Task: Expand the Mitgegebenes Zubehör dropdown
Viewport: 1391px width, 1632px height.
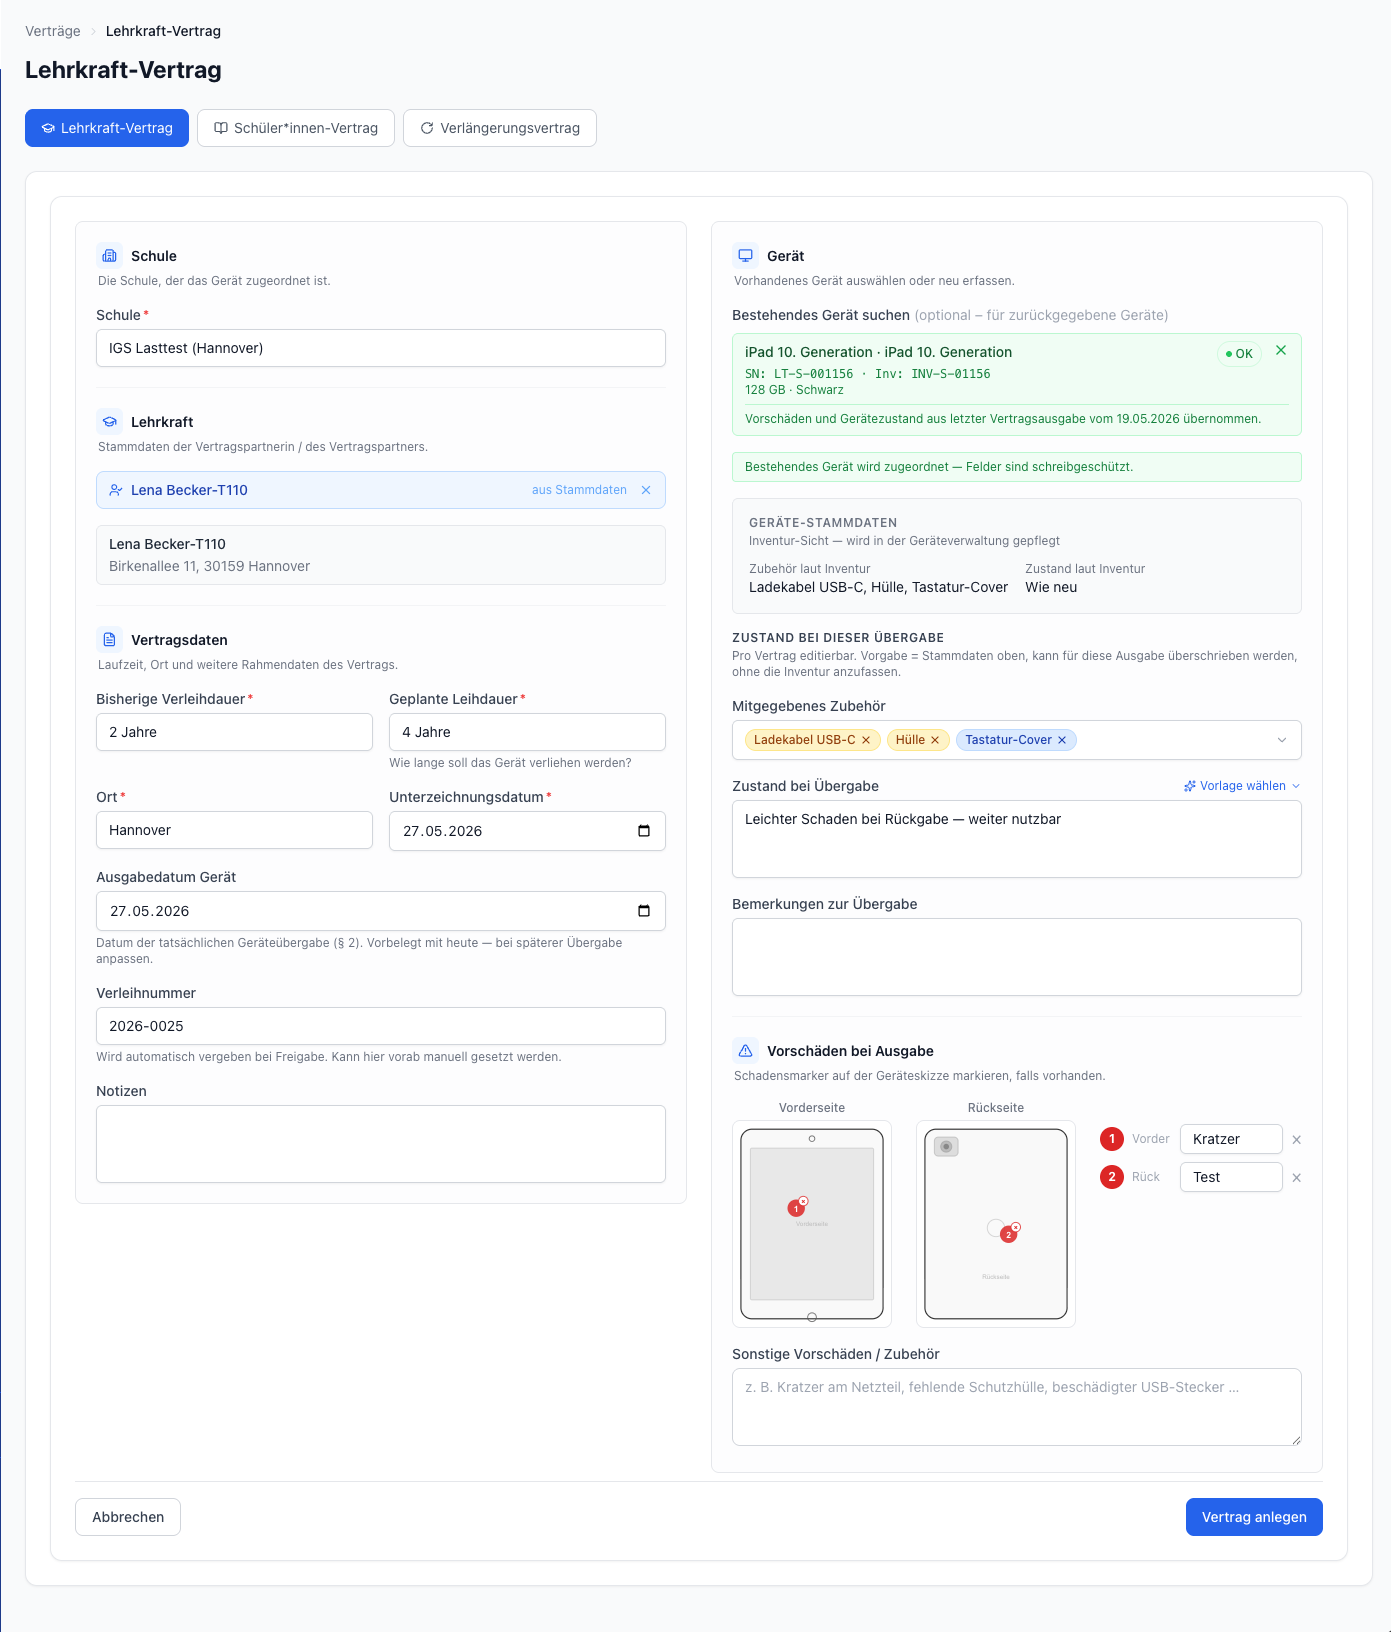Action: 1282,740
